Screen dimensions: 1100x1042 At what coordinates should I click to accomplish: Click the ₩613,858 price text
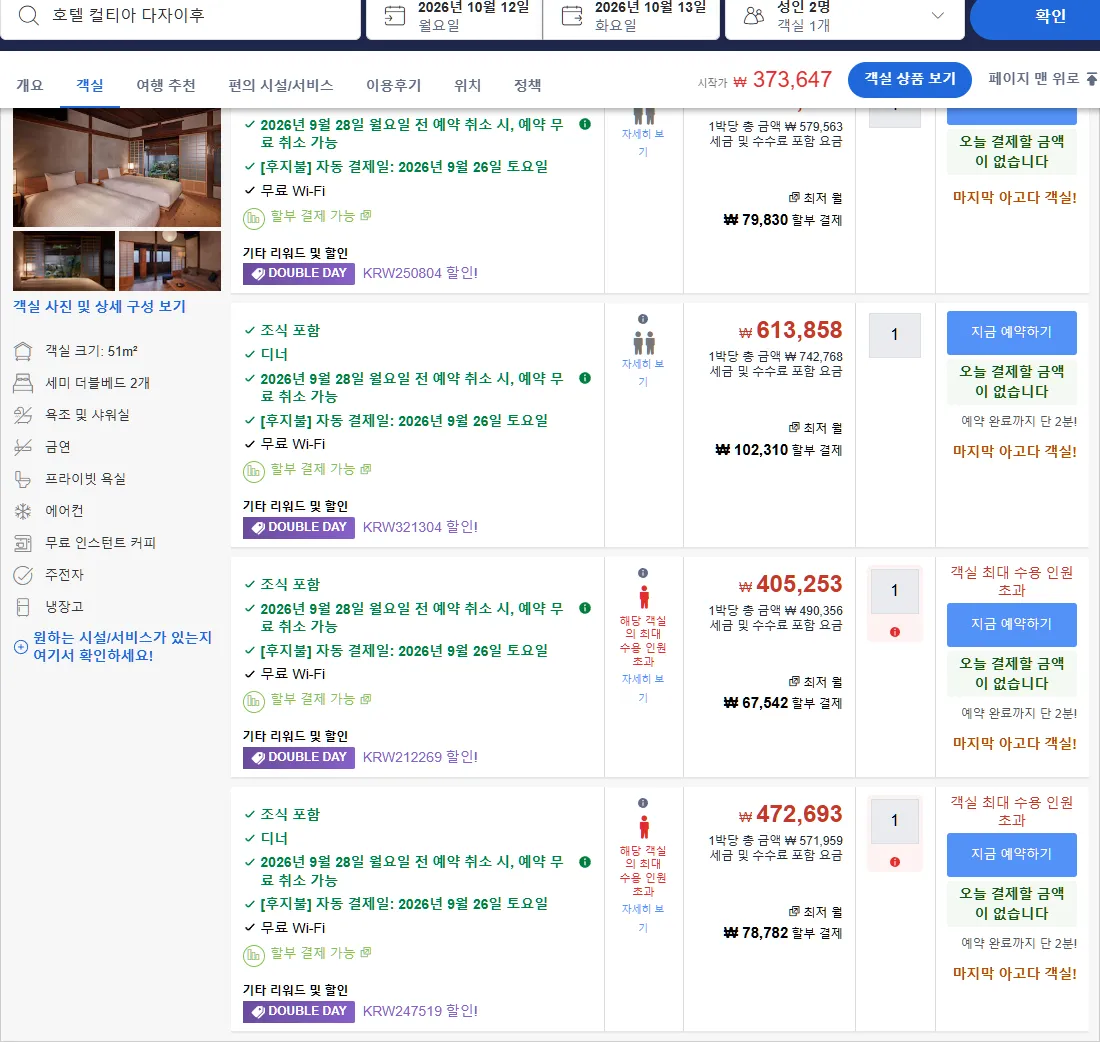[791, 330]
